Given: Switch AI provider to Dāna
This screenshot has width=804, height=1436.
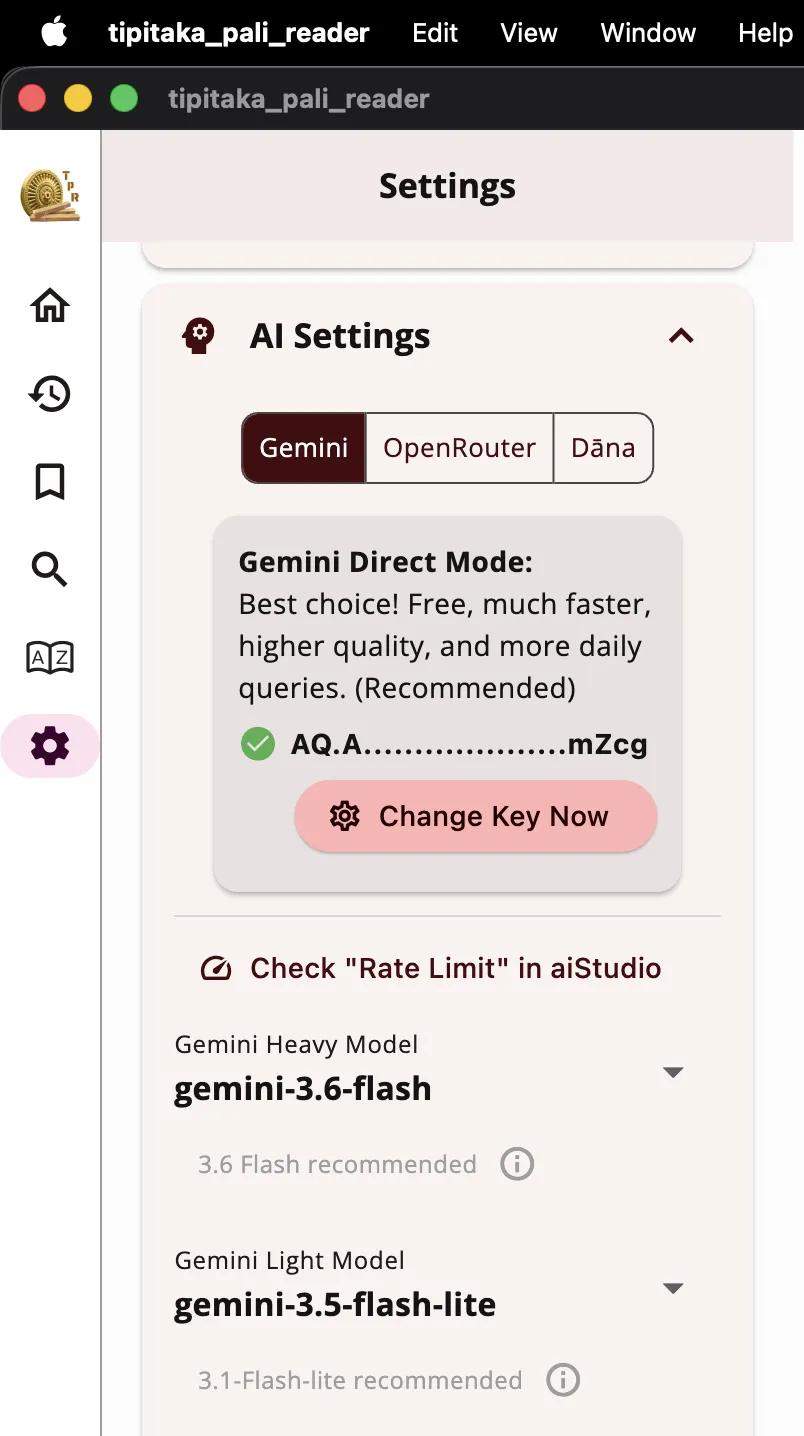Looking at the screenshot, I should pyautogui.click(x=603, y=448).
